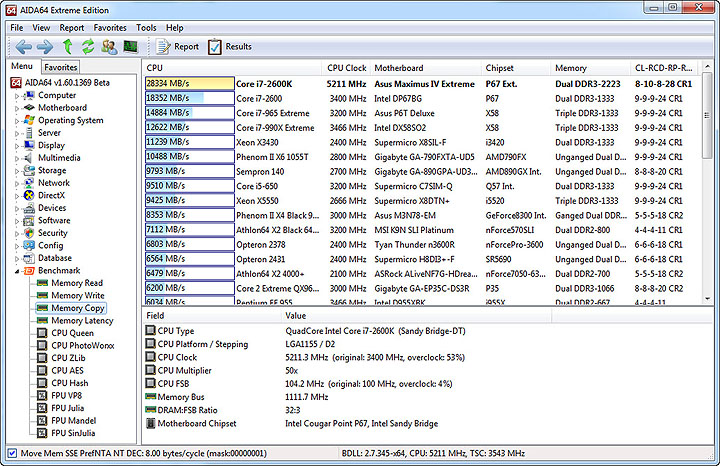This screenshot has height=466, width=720.
Task: Click the FPU VP8 benchmark icon
Action: point(42,395)
